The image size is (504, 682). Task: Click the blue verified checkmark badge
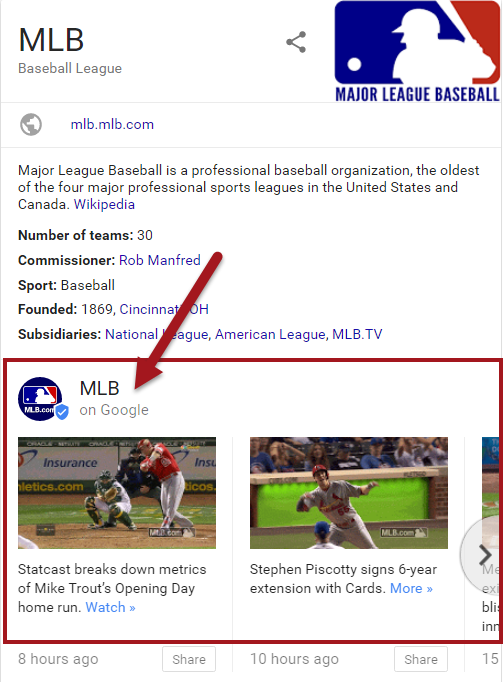[62, 412]
